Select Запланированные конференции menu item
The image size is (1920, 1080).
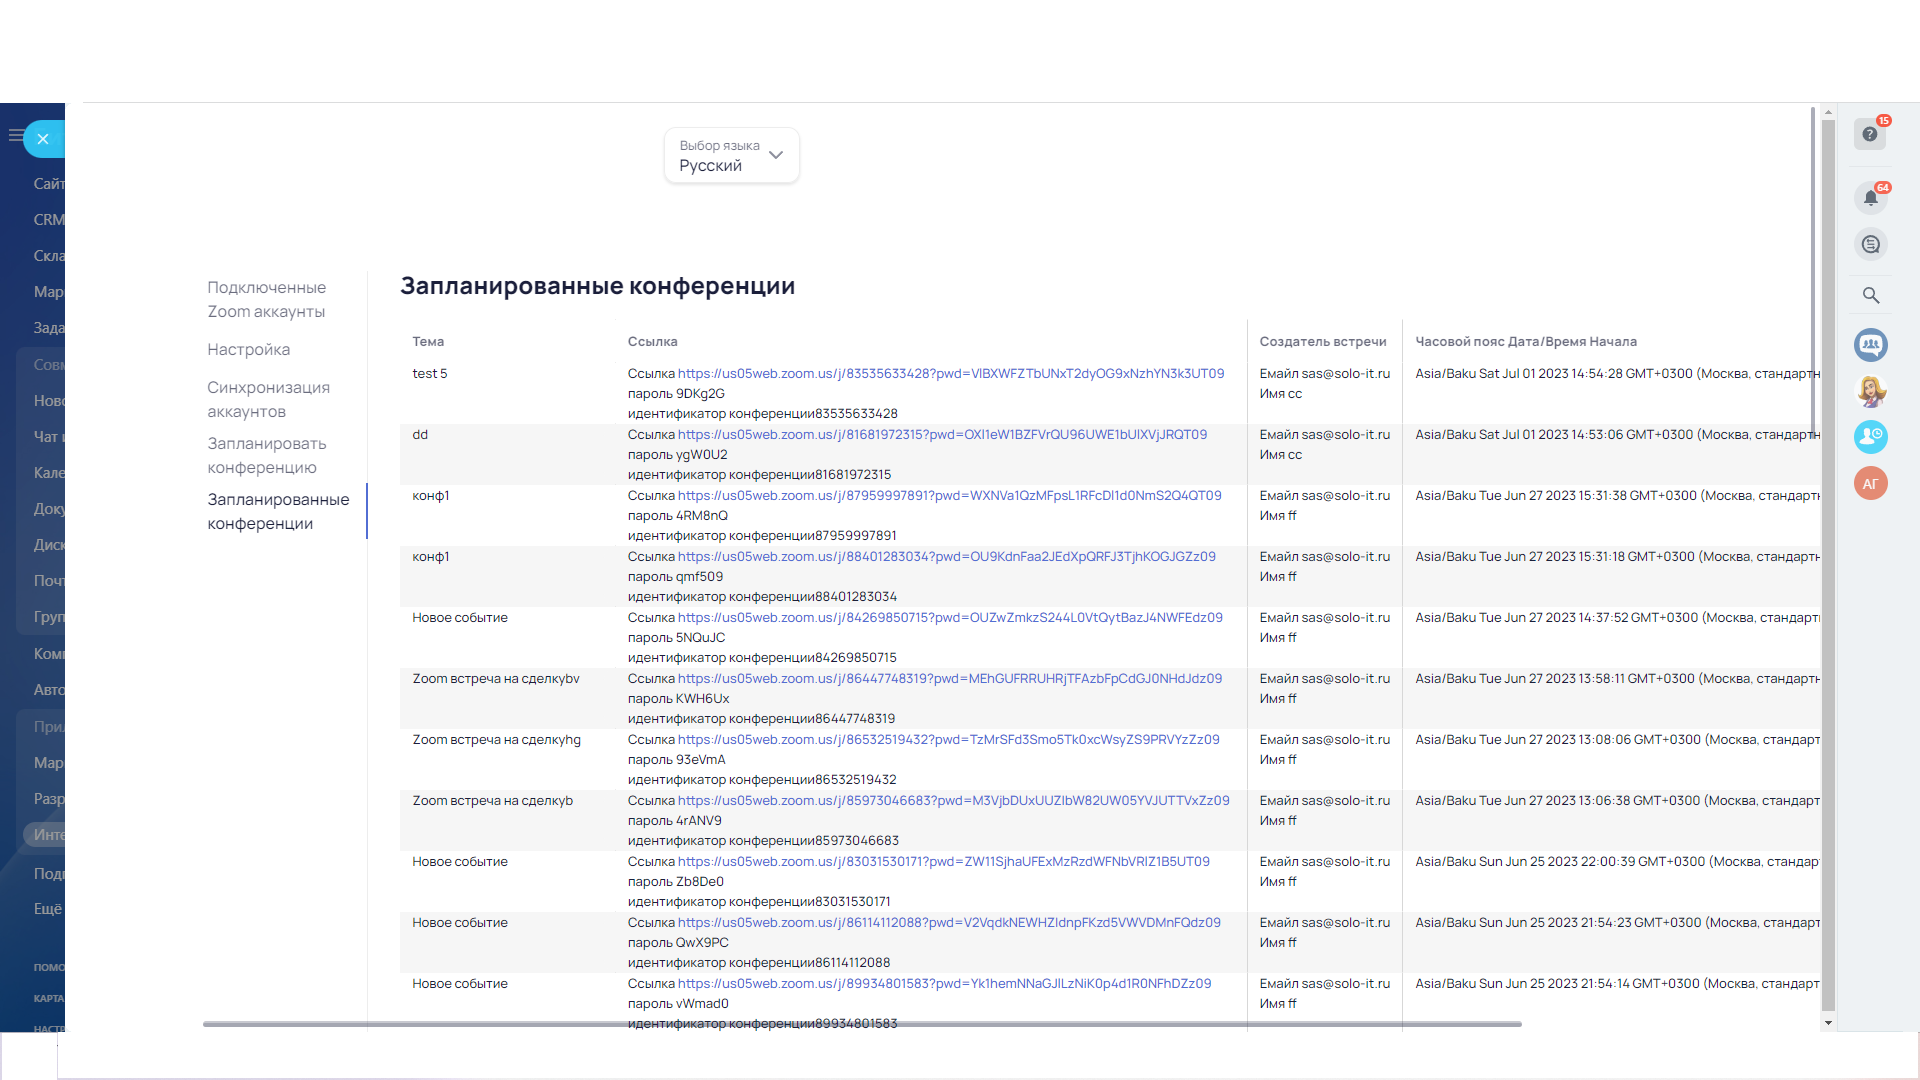[x=278, y=511]
